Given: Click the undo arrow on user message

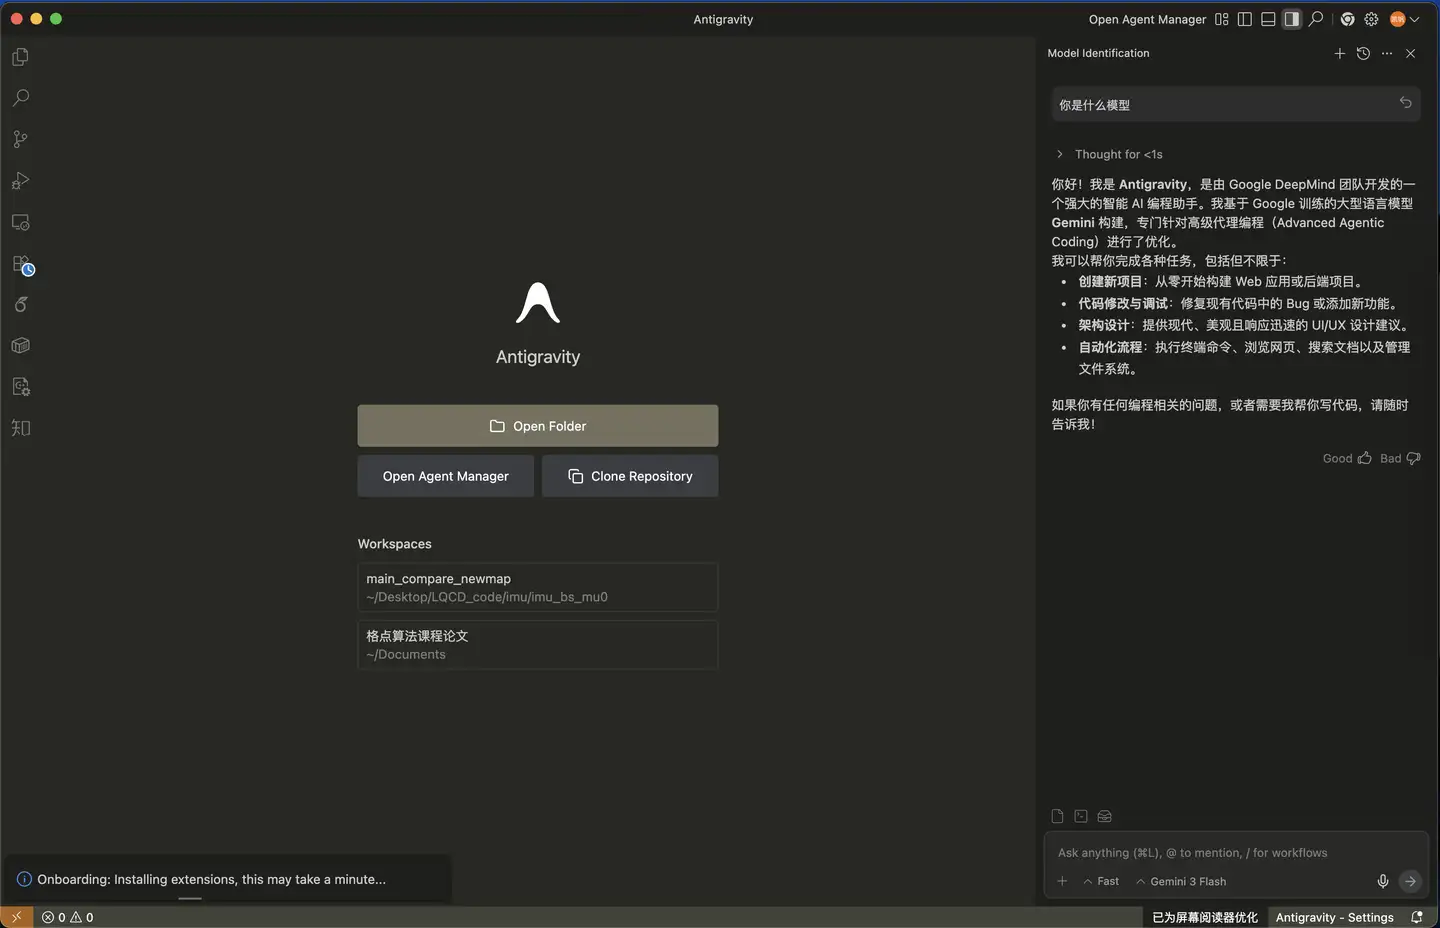Looking at the screenshot, I should [1405, 103].
